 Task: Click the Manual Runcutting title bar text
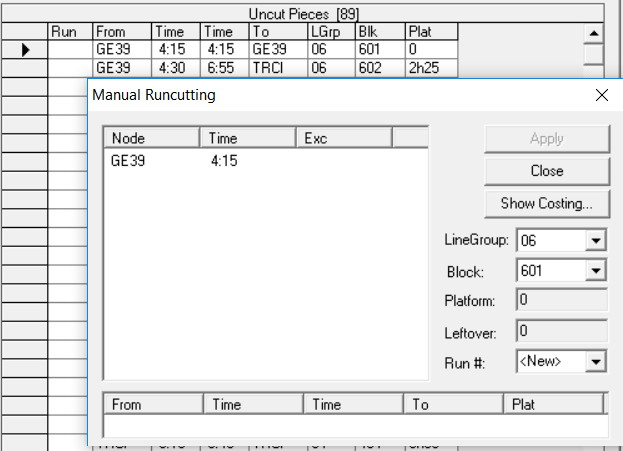[x=154, y=95]
